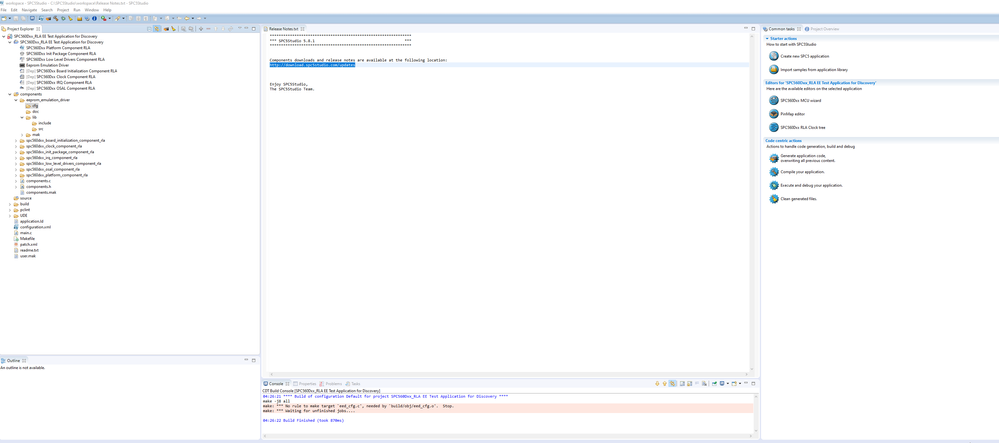The width and height of the screenshot is (999, 443).
Task: Open the Edit menu
Action: (x=14, y=10)
